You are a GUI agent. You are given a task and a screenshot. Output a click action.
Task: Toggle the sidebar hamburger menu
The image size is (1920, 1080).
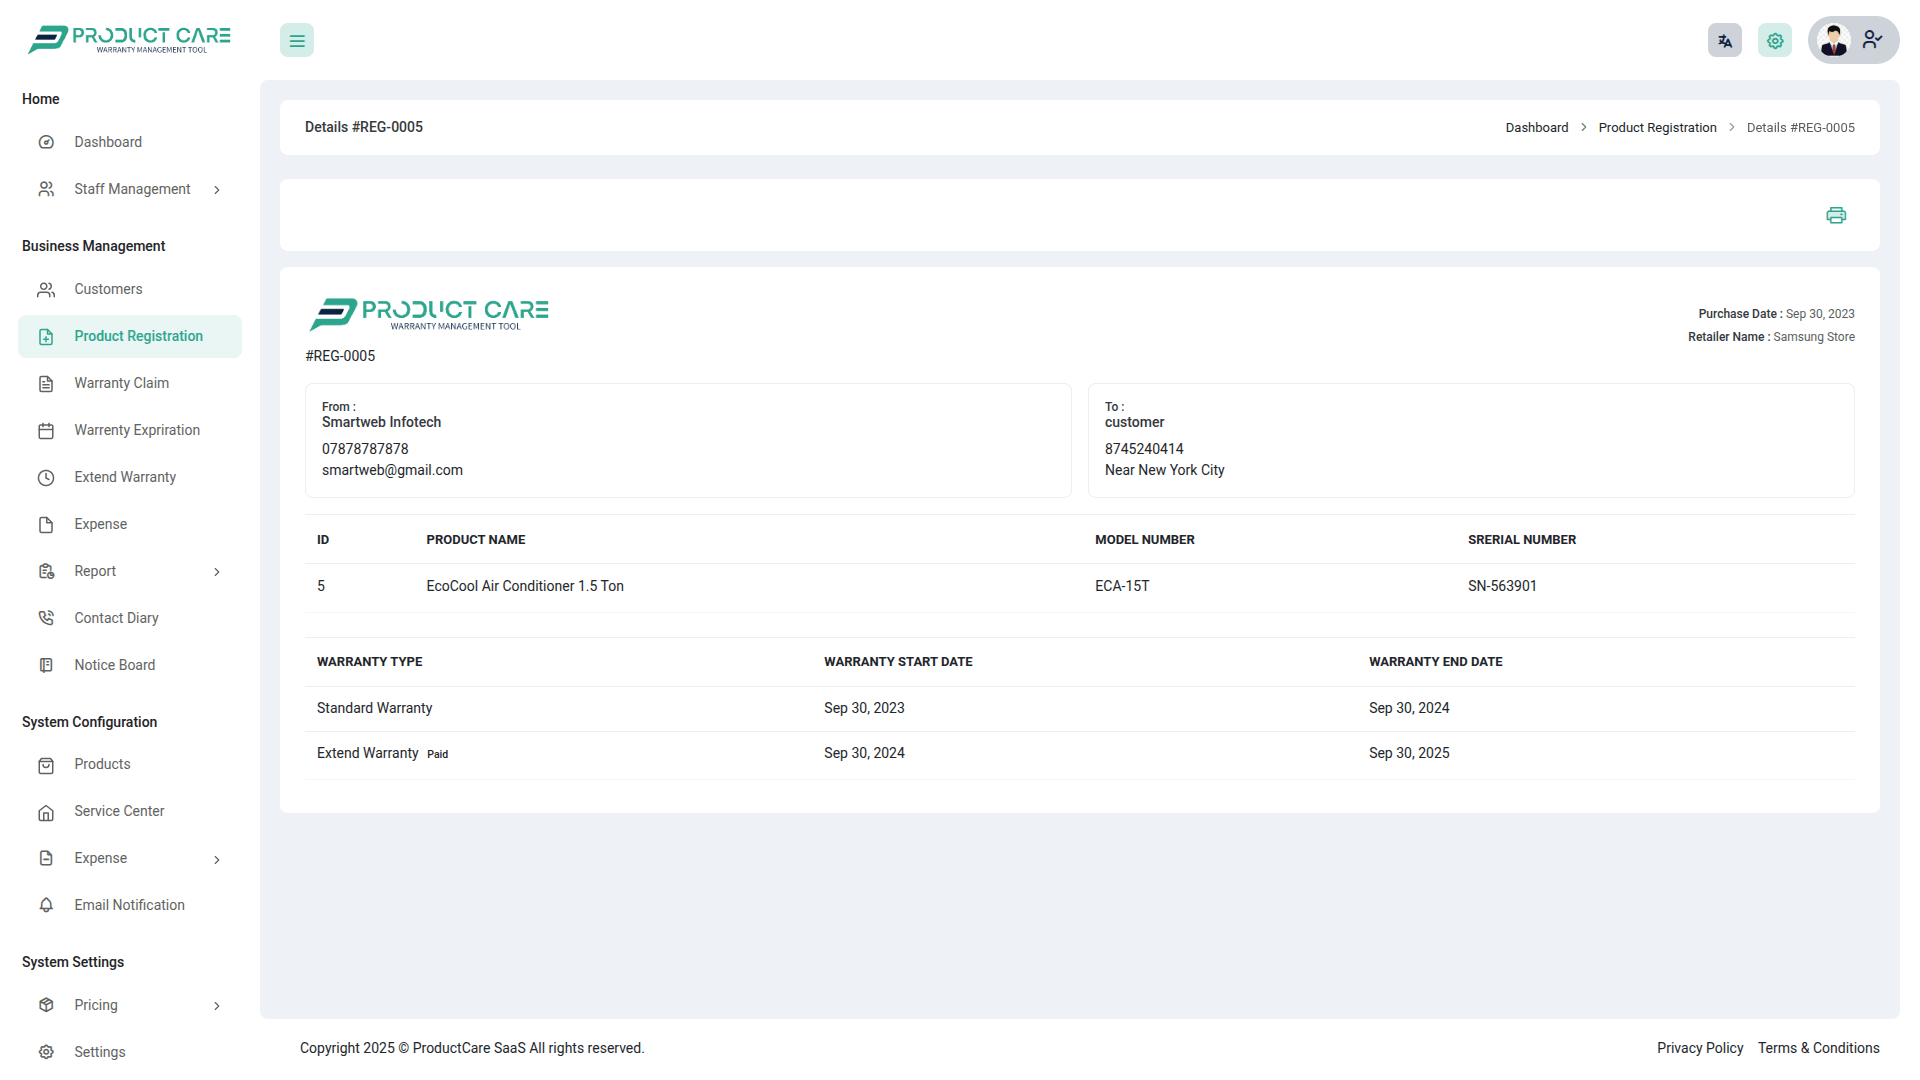point(297,41)
